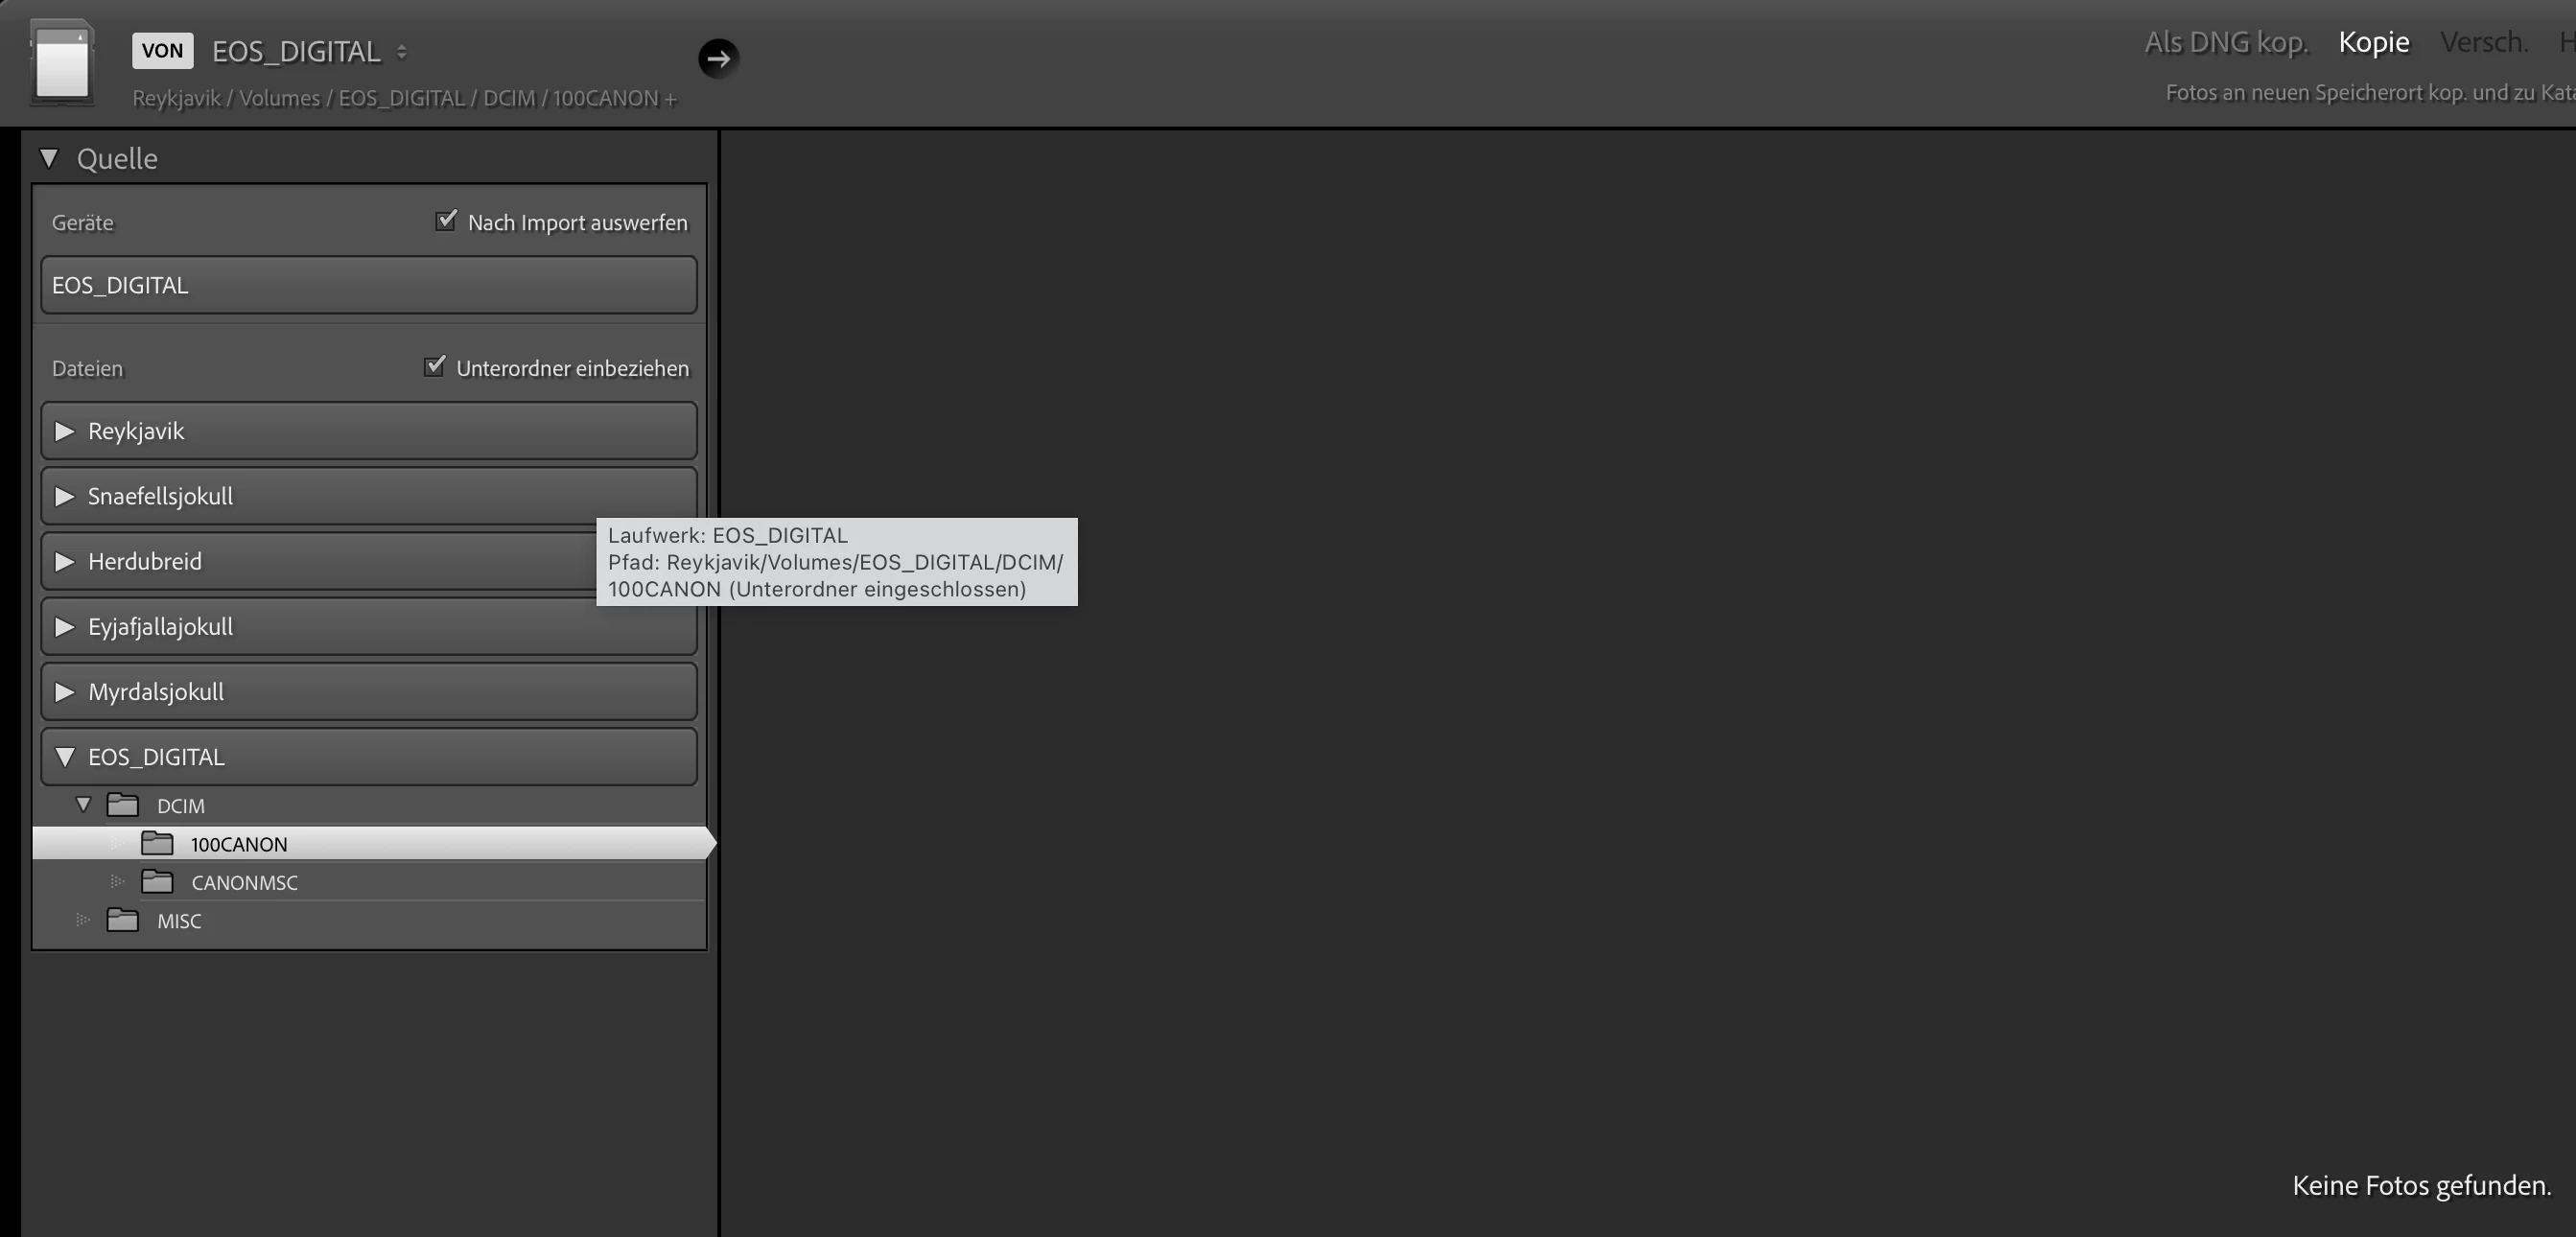
Task: Disable Unterordner einbeziehen checkbox
Action: [x=434, y=367]
